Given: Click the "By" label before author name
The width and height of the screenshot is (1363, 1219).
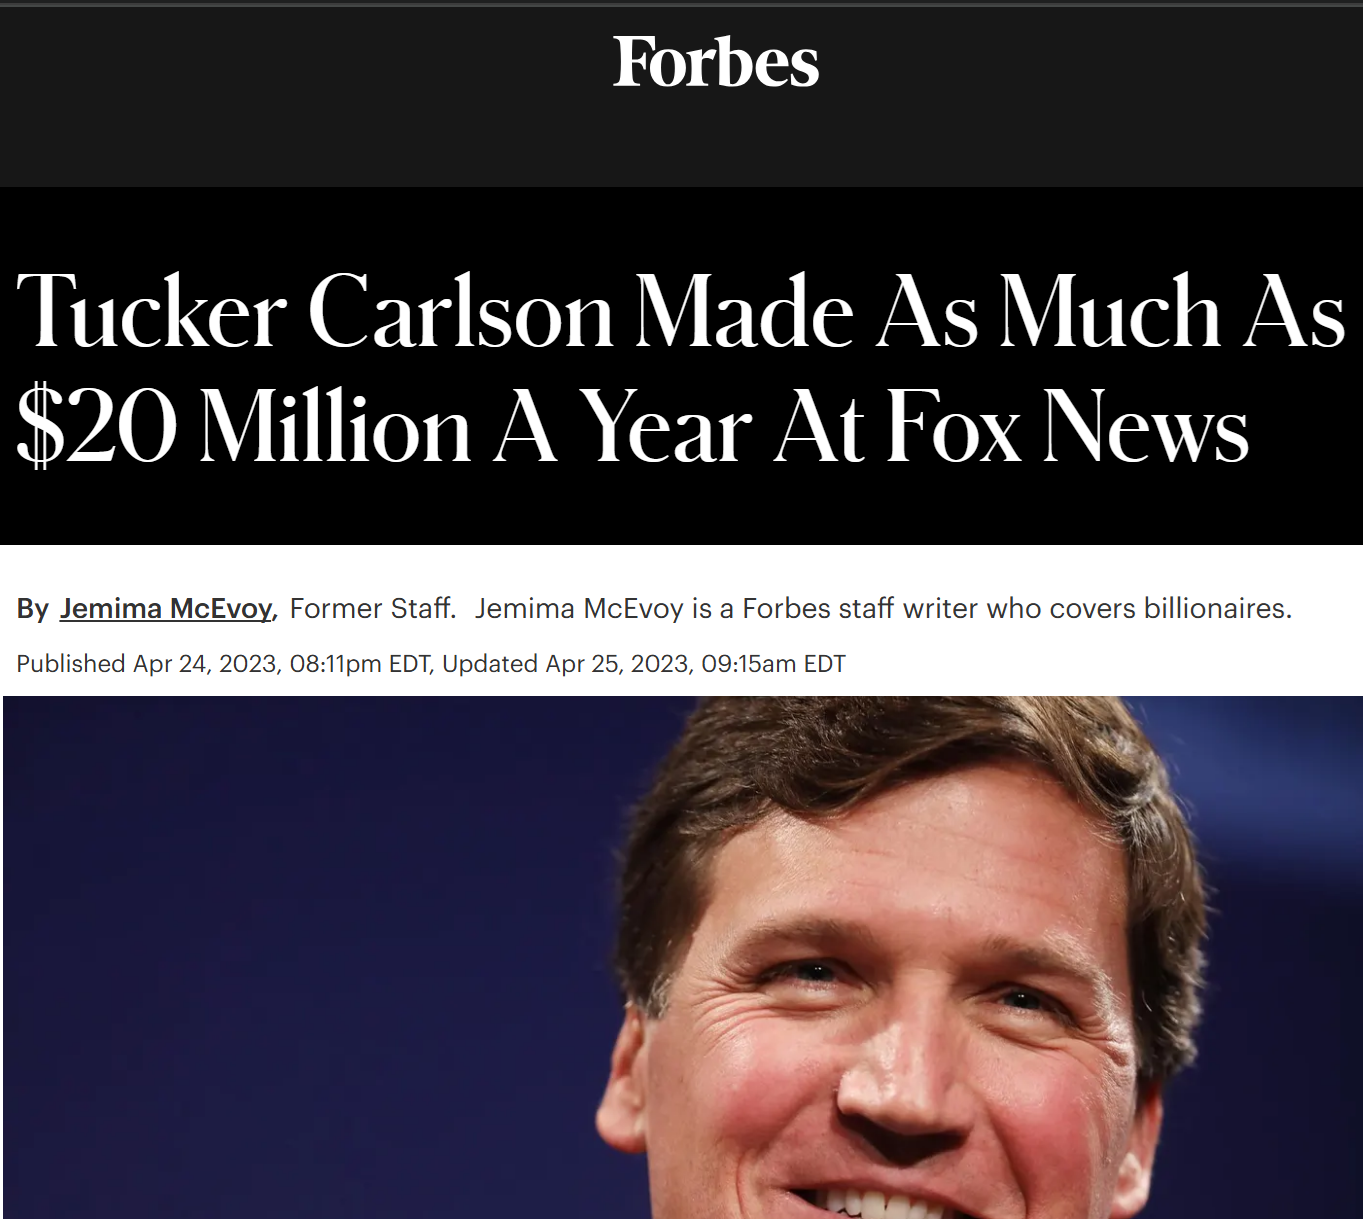Looking at the screenshot, I should pos(33,609).
